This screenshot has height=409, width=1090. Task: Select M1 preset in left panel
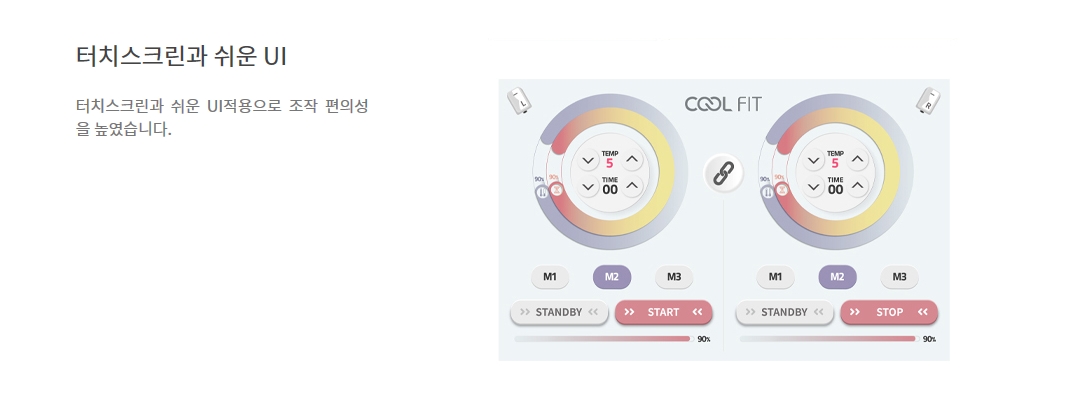click(550, 277)
